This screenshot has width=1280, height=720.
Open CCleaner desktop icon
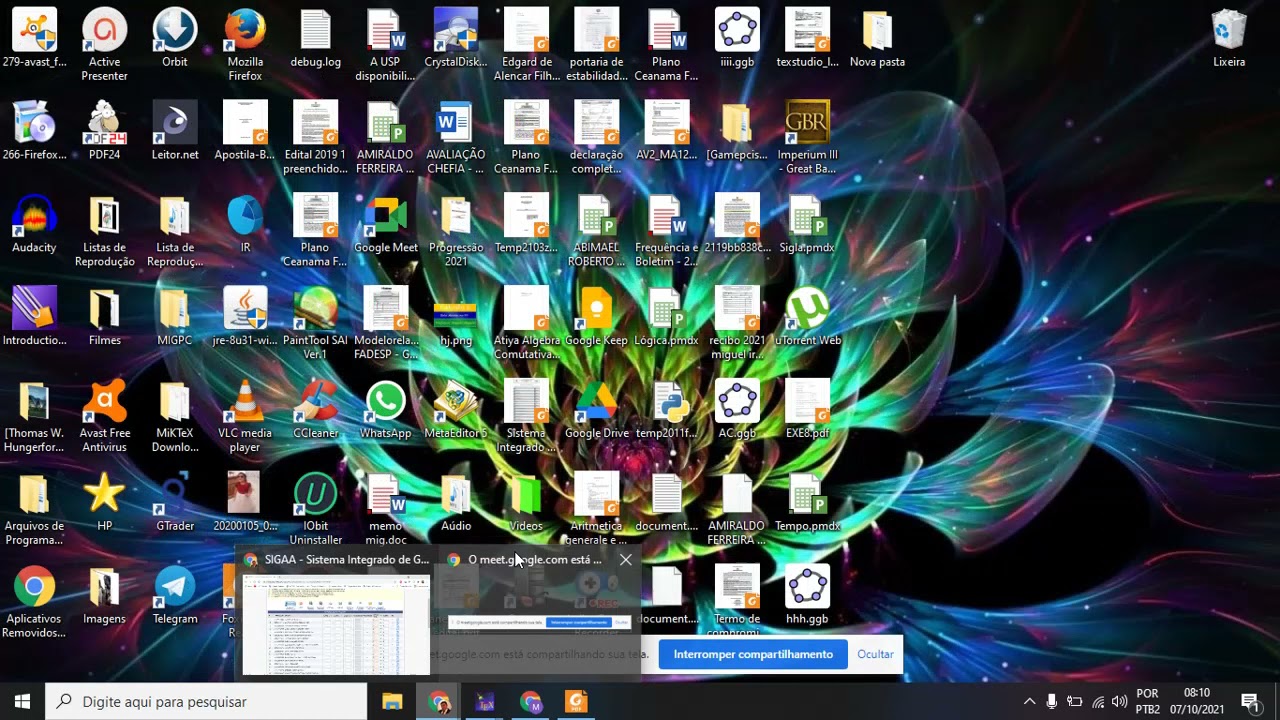[315, 410]
